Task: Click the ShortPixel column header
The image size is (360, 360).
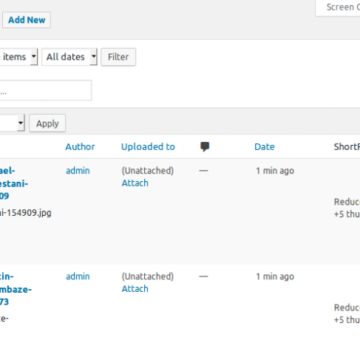Action: 347,147
